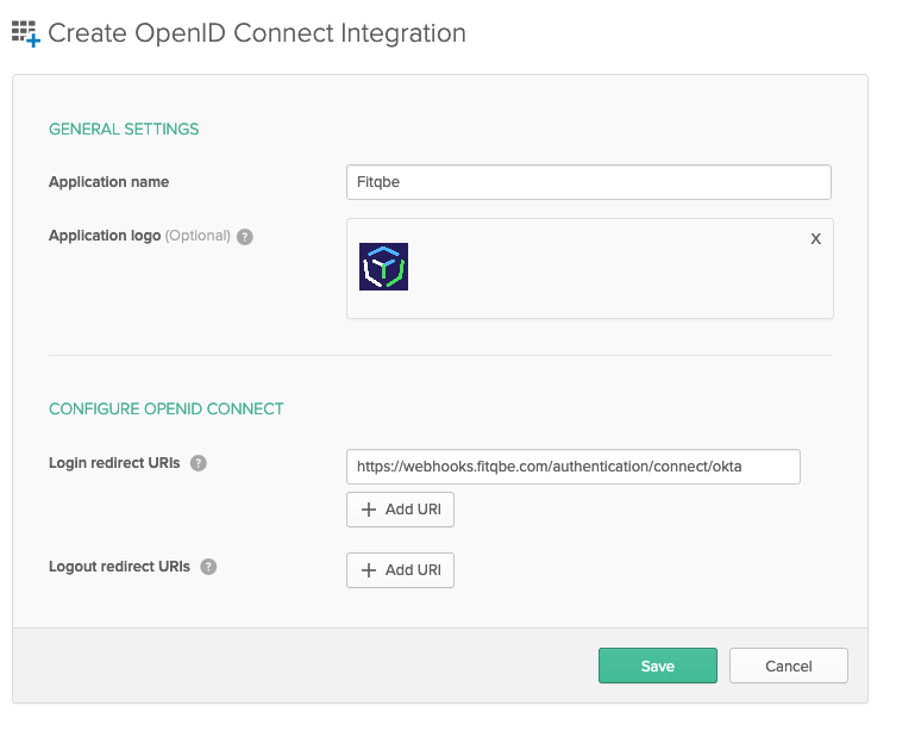Viewport: 897px width, 731px height.
Task: Remove the uploaded logo with the X
Action: [x=816, y=239]
